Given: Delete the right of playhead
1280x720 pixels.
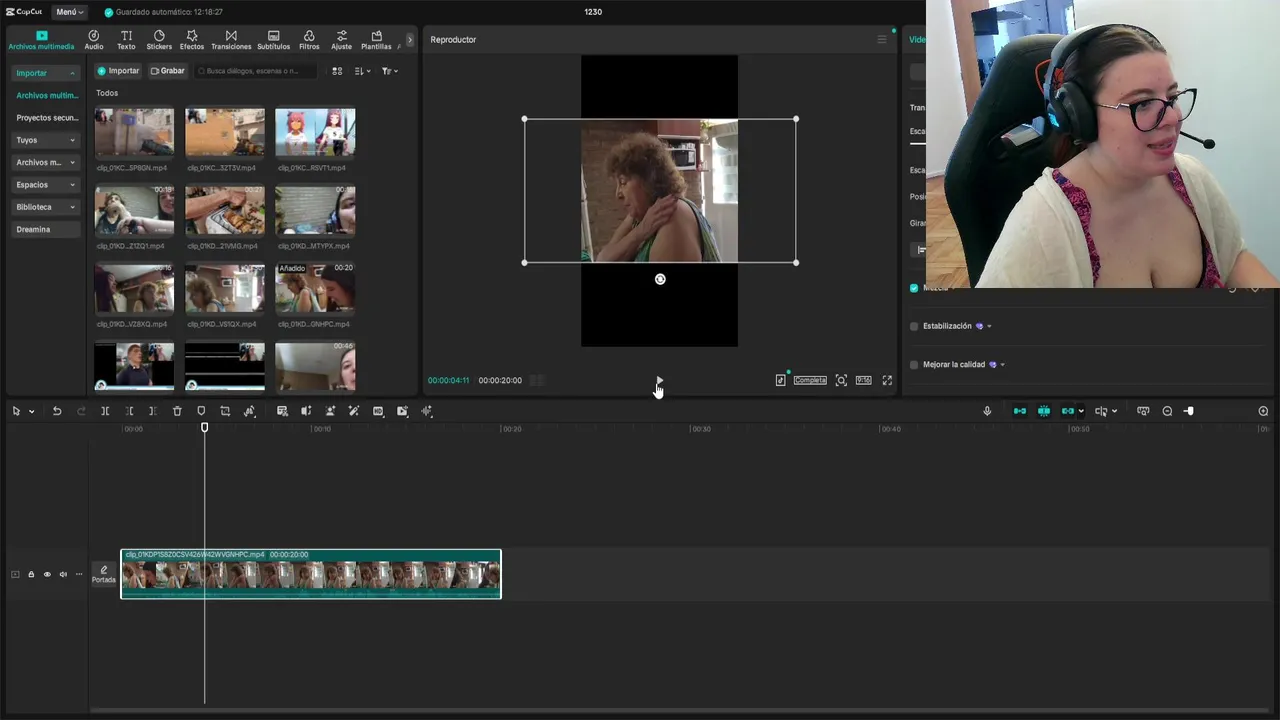Looking at the screenshot, I should pos(152,411).
